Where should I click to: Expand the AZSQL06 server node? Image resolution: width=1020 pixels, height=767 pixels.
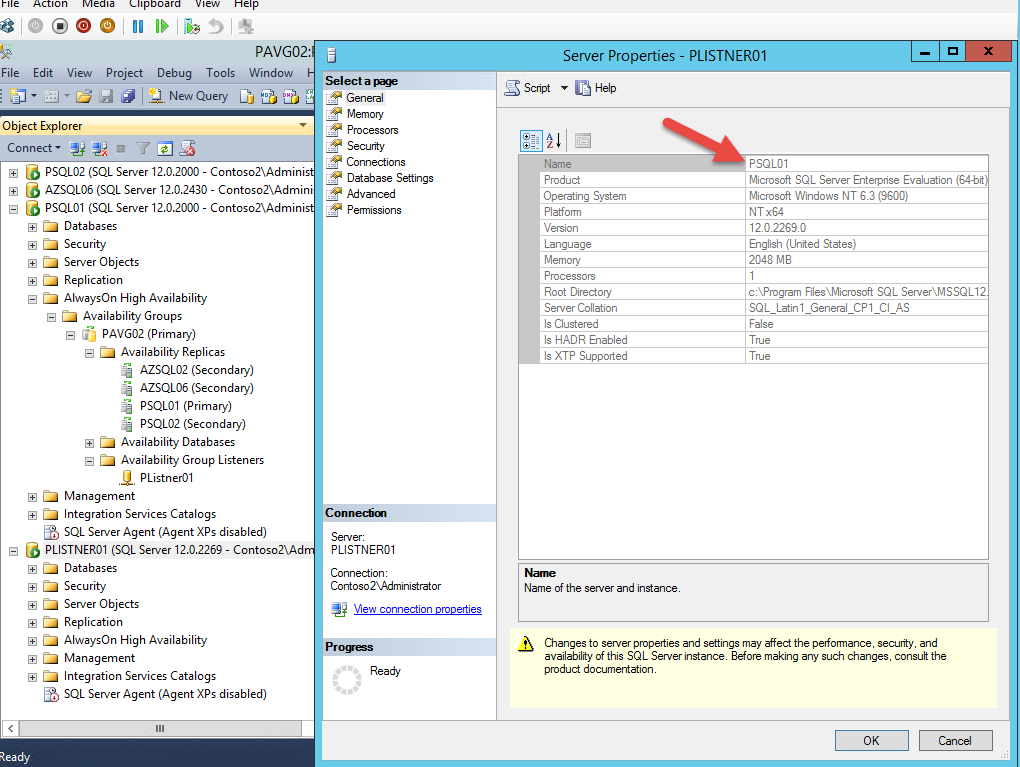[x=13, y=191]
